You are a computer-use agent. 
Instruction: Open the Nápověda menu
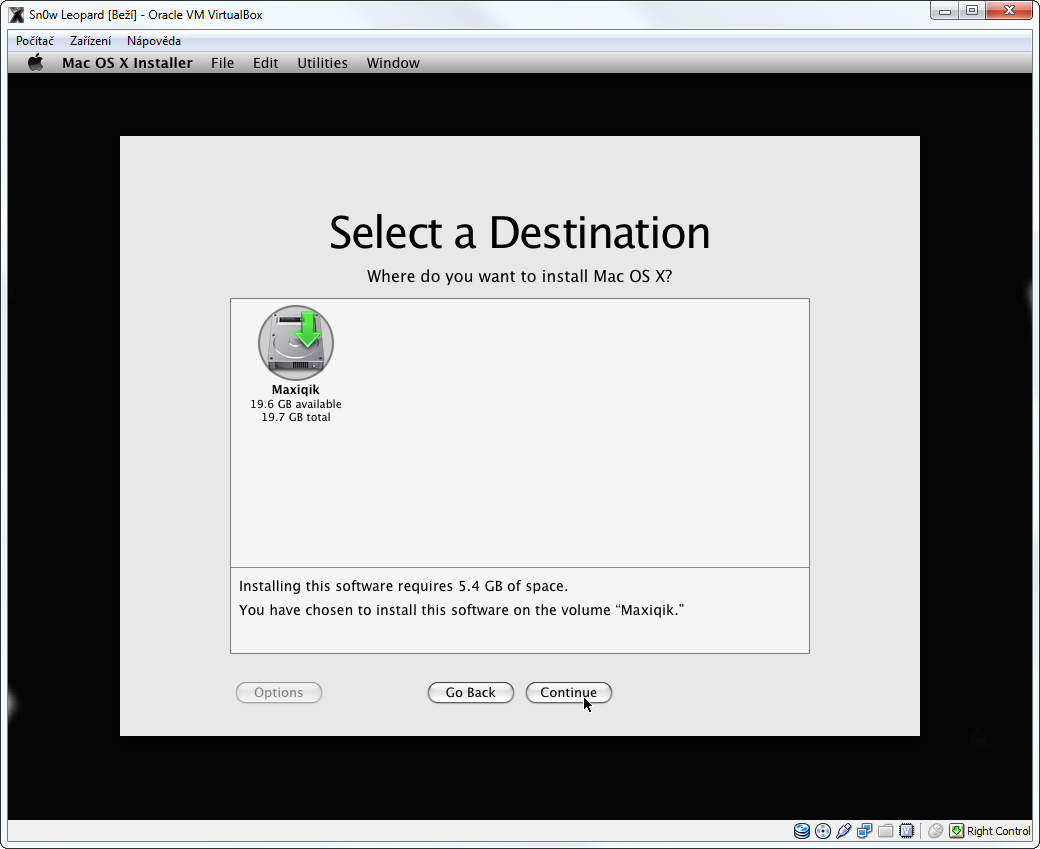[154, 40]
